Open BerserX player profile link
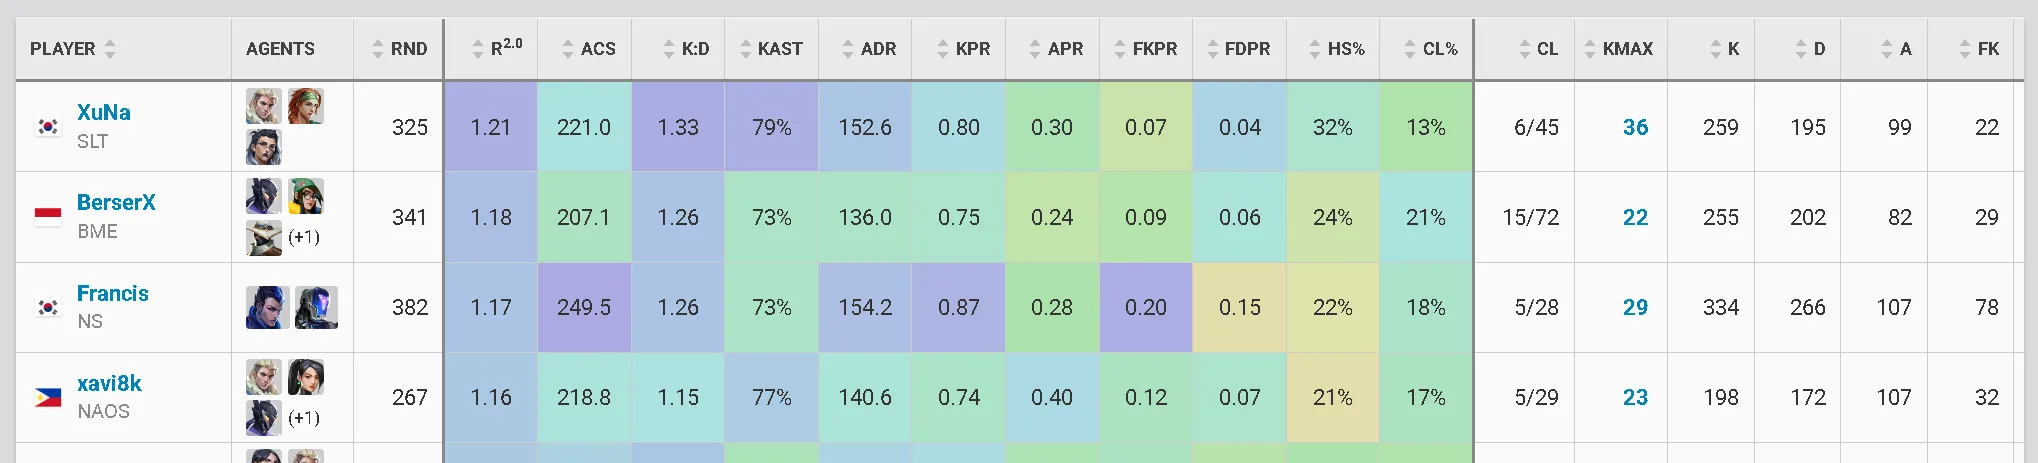 [x=116, y=202]
